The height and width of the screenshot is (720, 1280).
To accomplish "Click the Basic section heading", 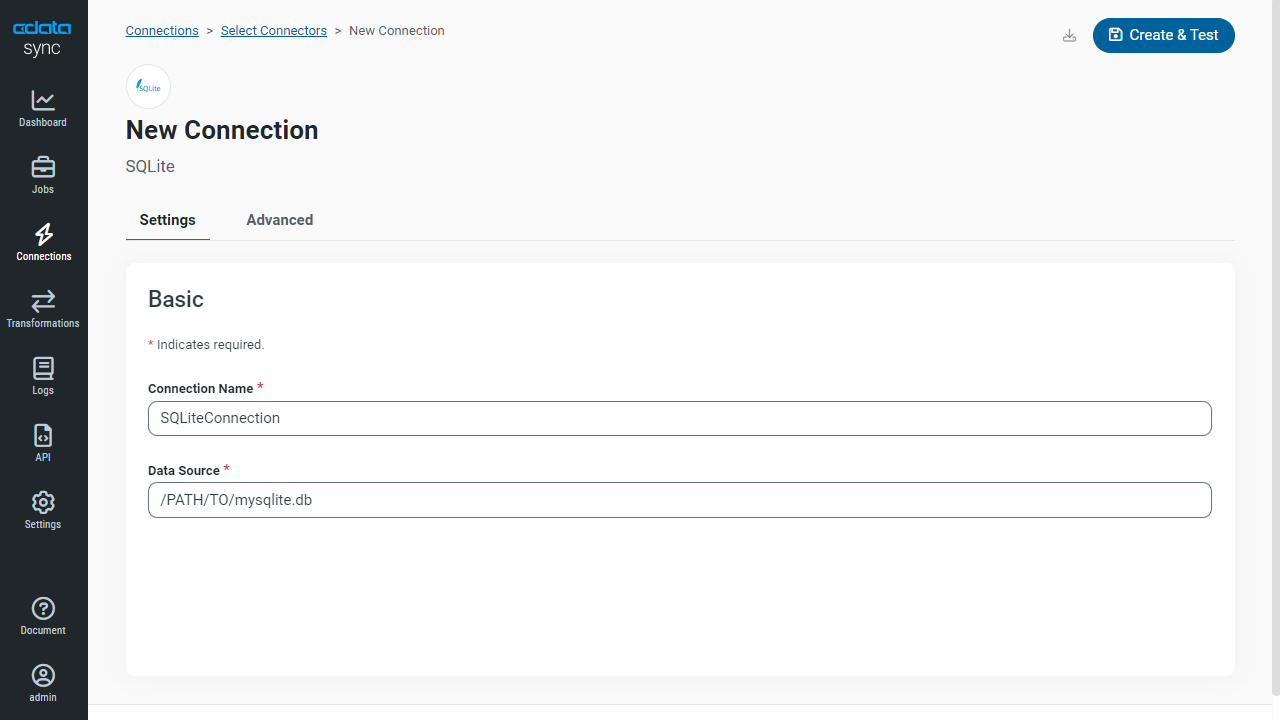I will point(176,299).
